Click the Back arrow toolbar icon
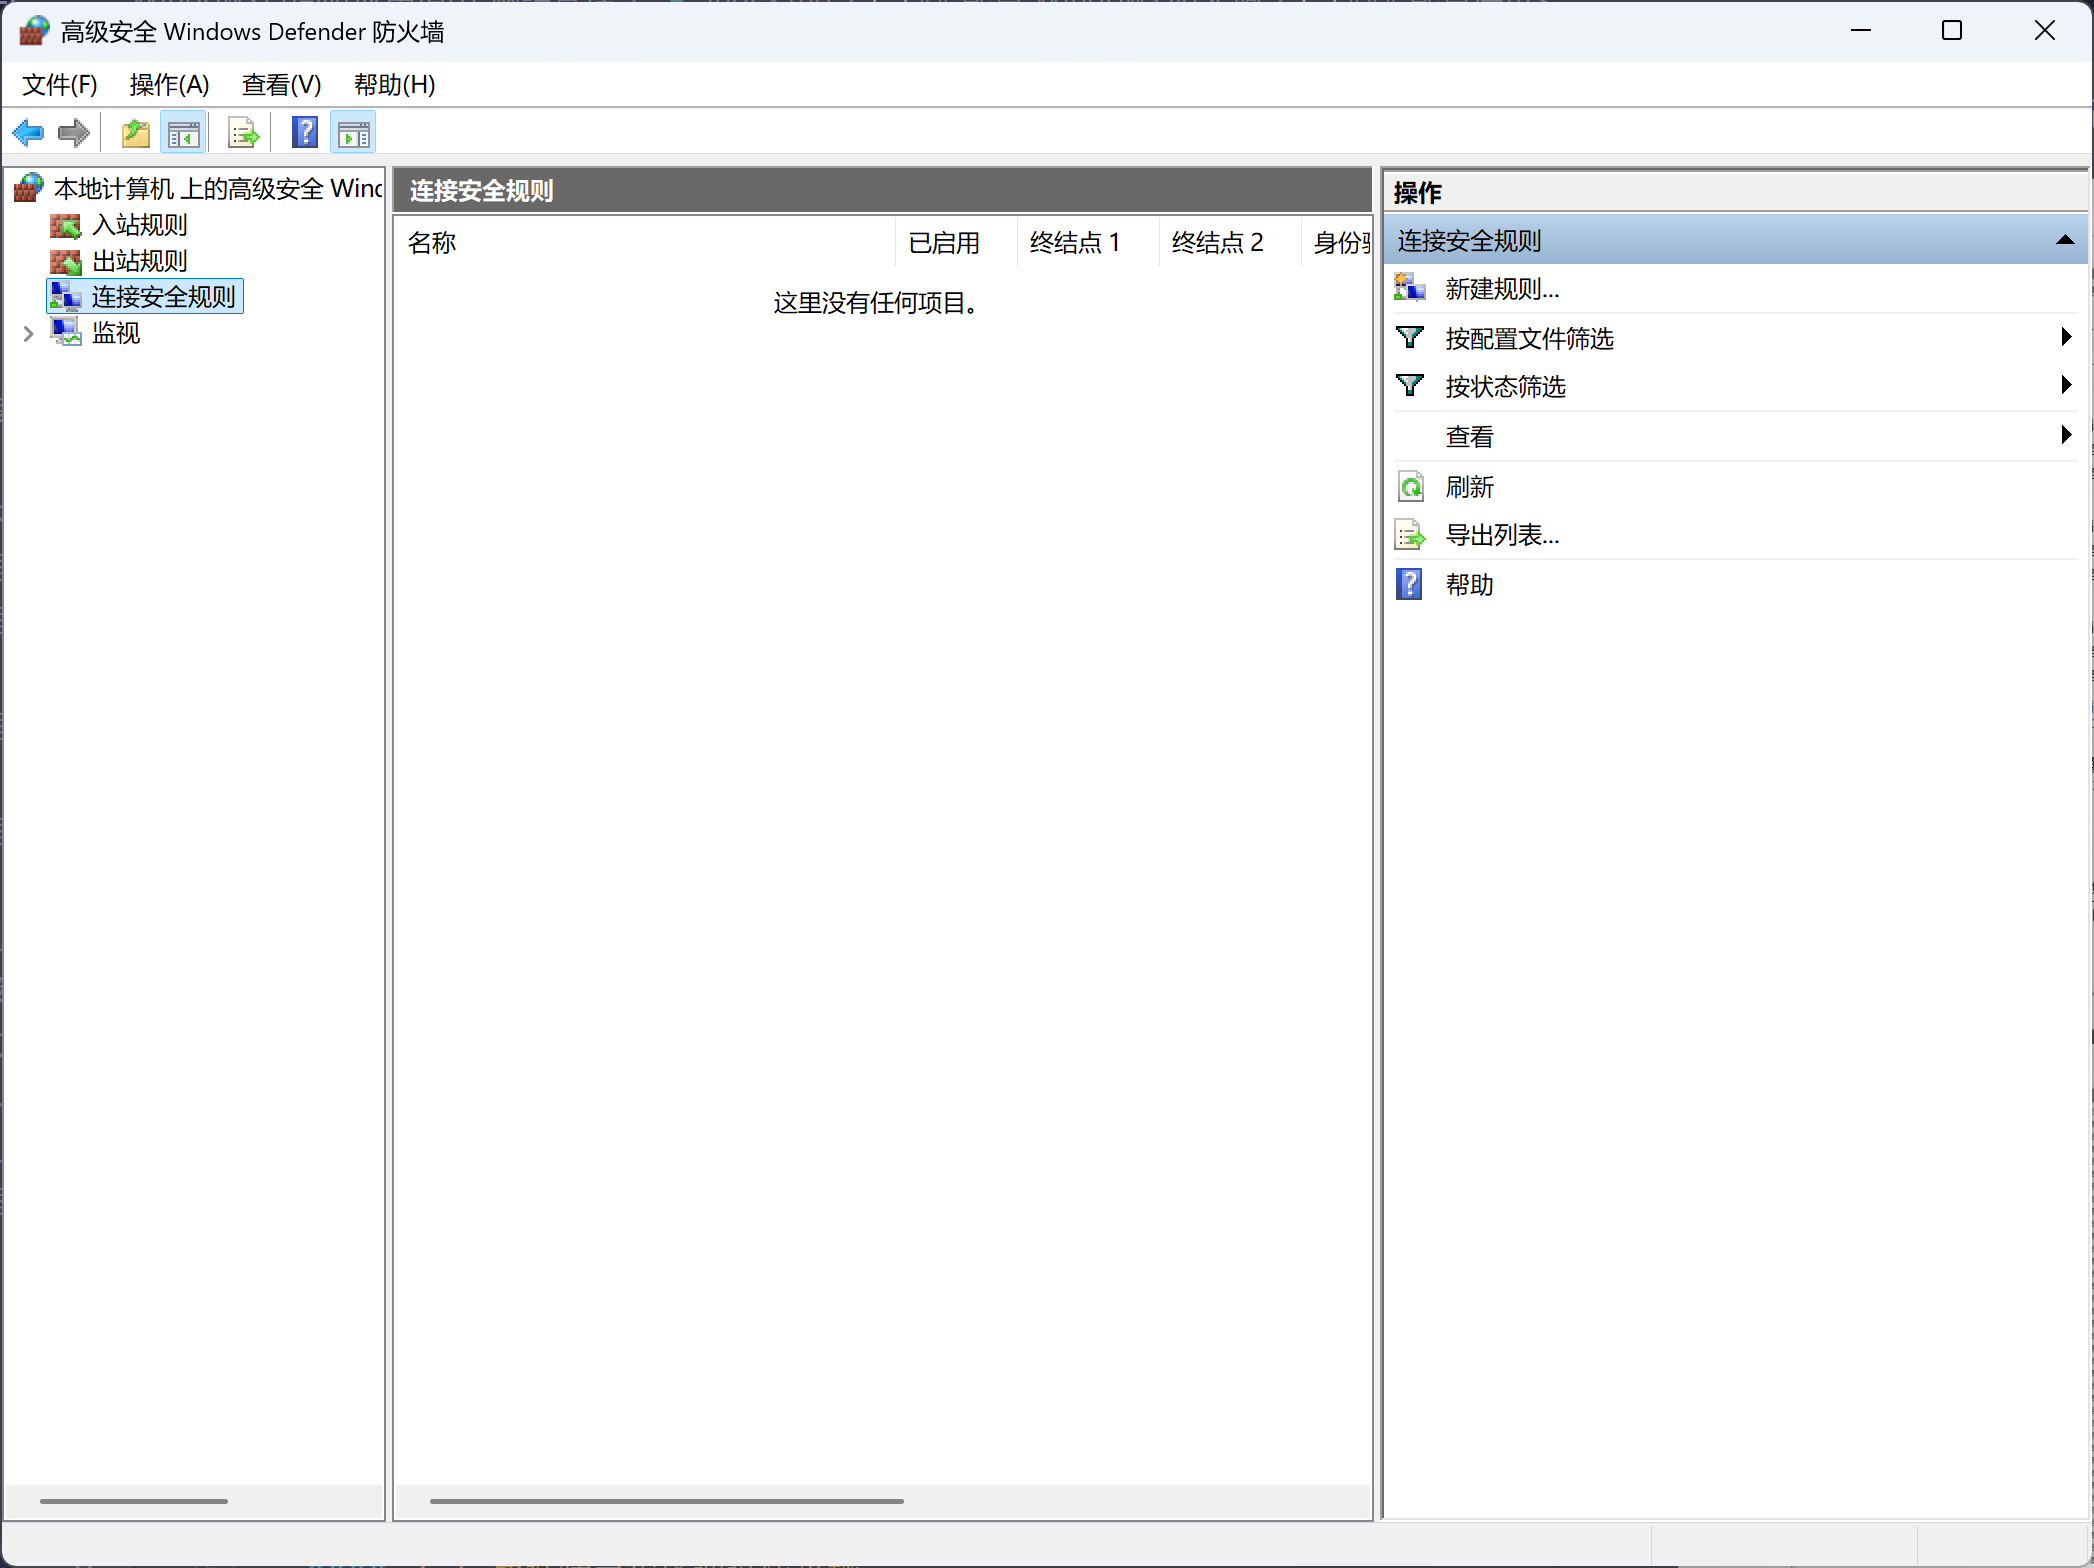Screen dimensions: 2094x1568 28,133
